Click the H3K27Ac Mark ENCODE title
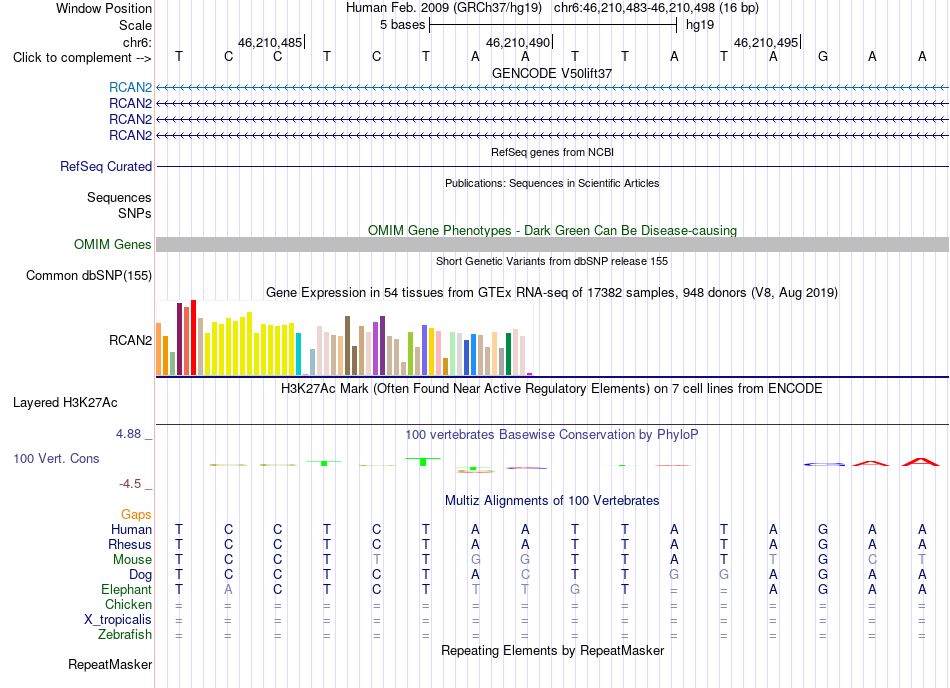Image resolution: width=950 pixels, height=688 pixels. coord(552,388)
